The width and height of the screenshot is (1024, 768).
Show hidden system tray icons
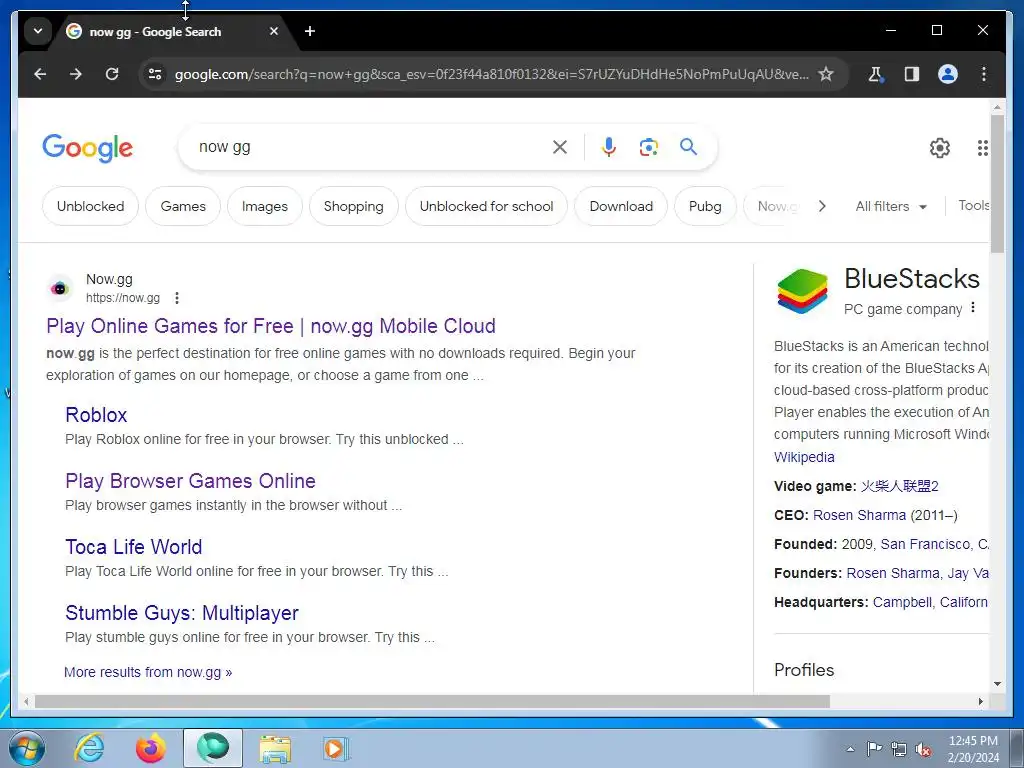850,748
